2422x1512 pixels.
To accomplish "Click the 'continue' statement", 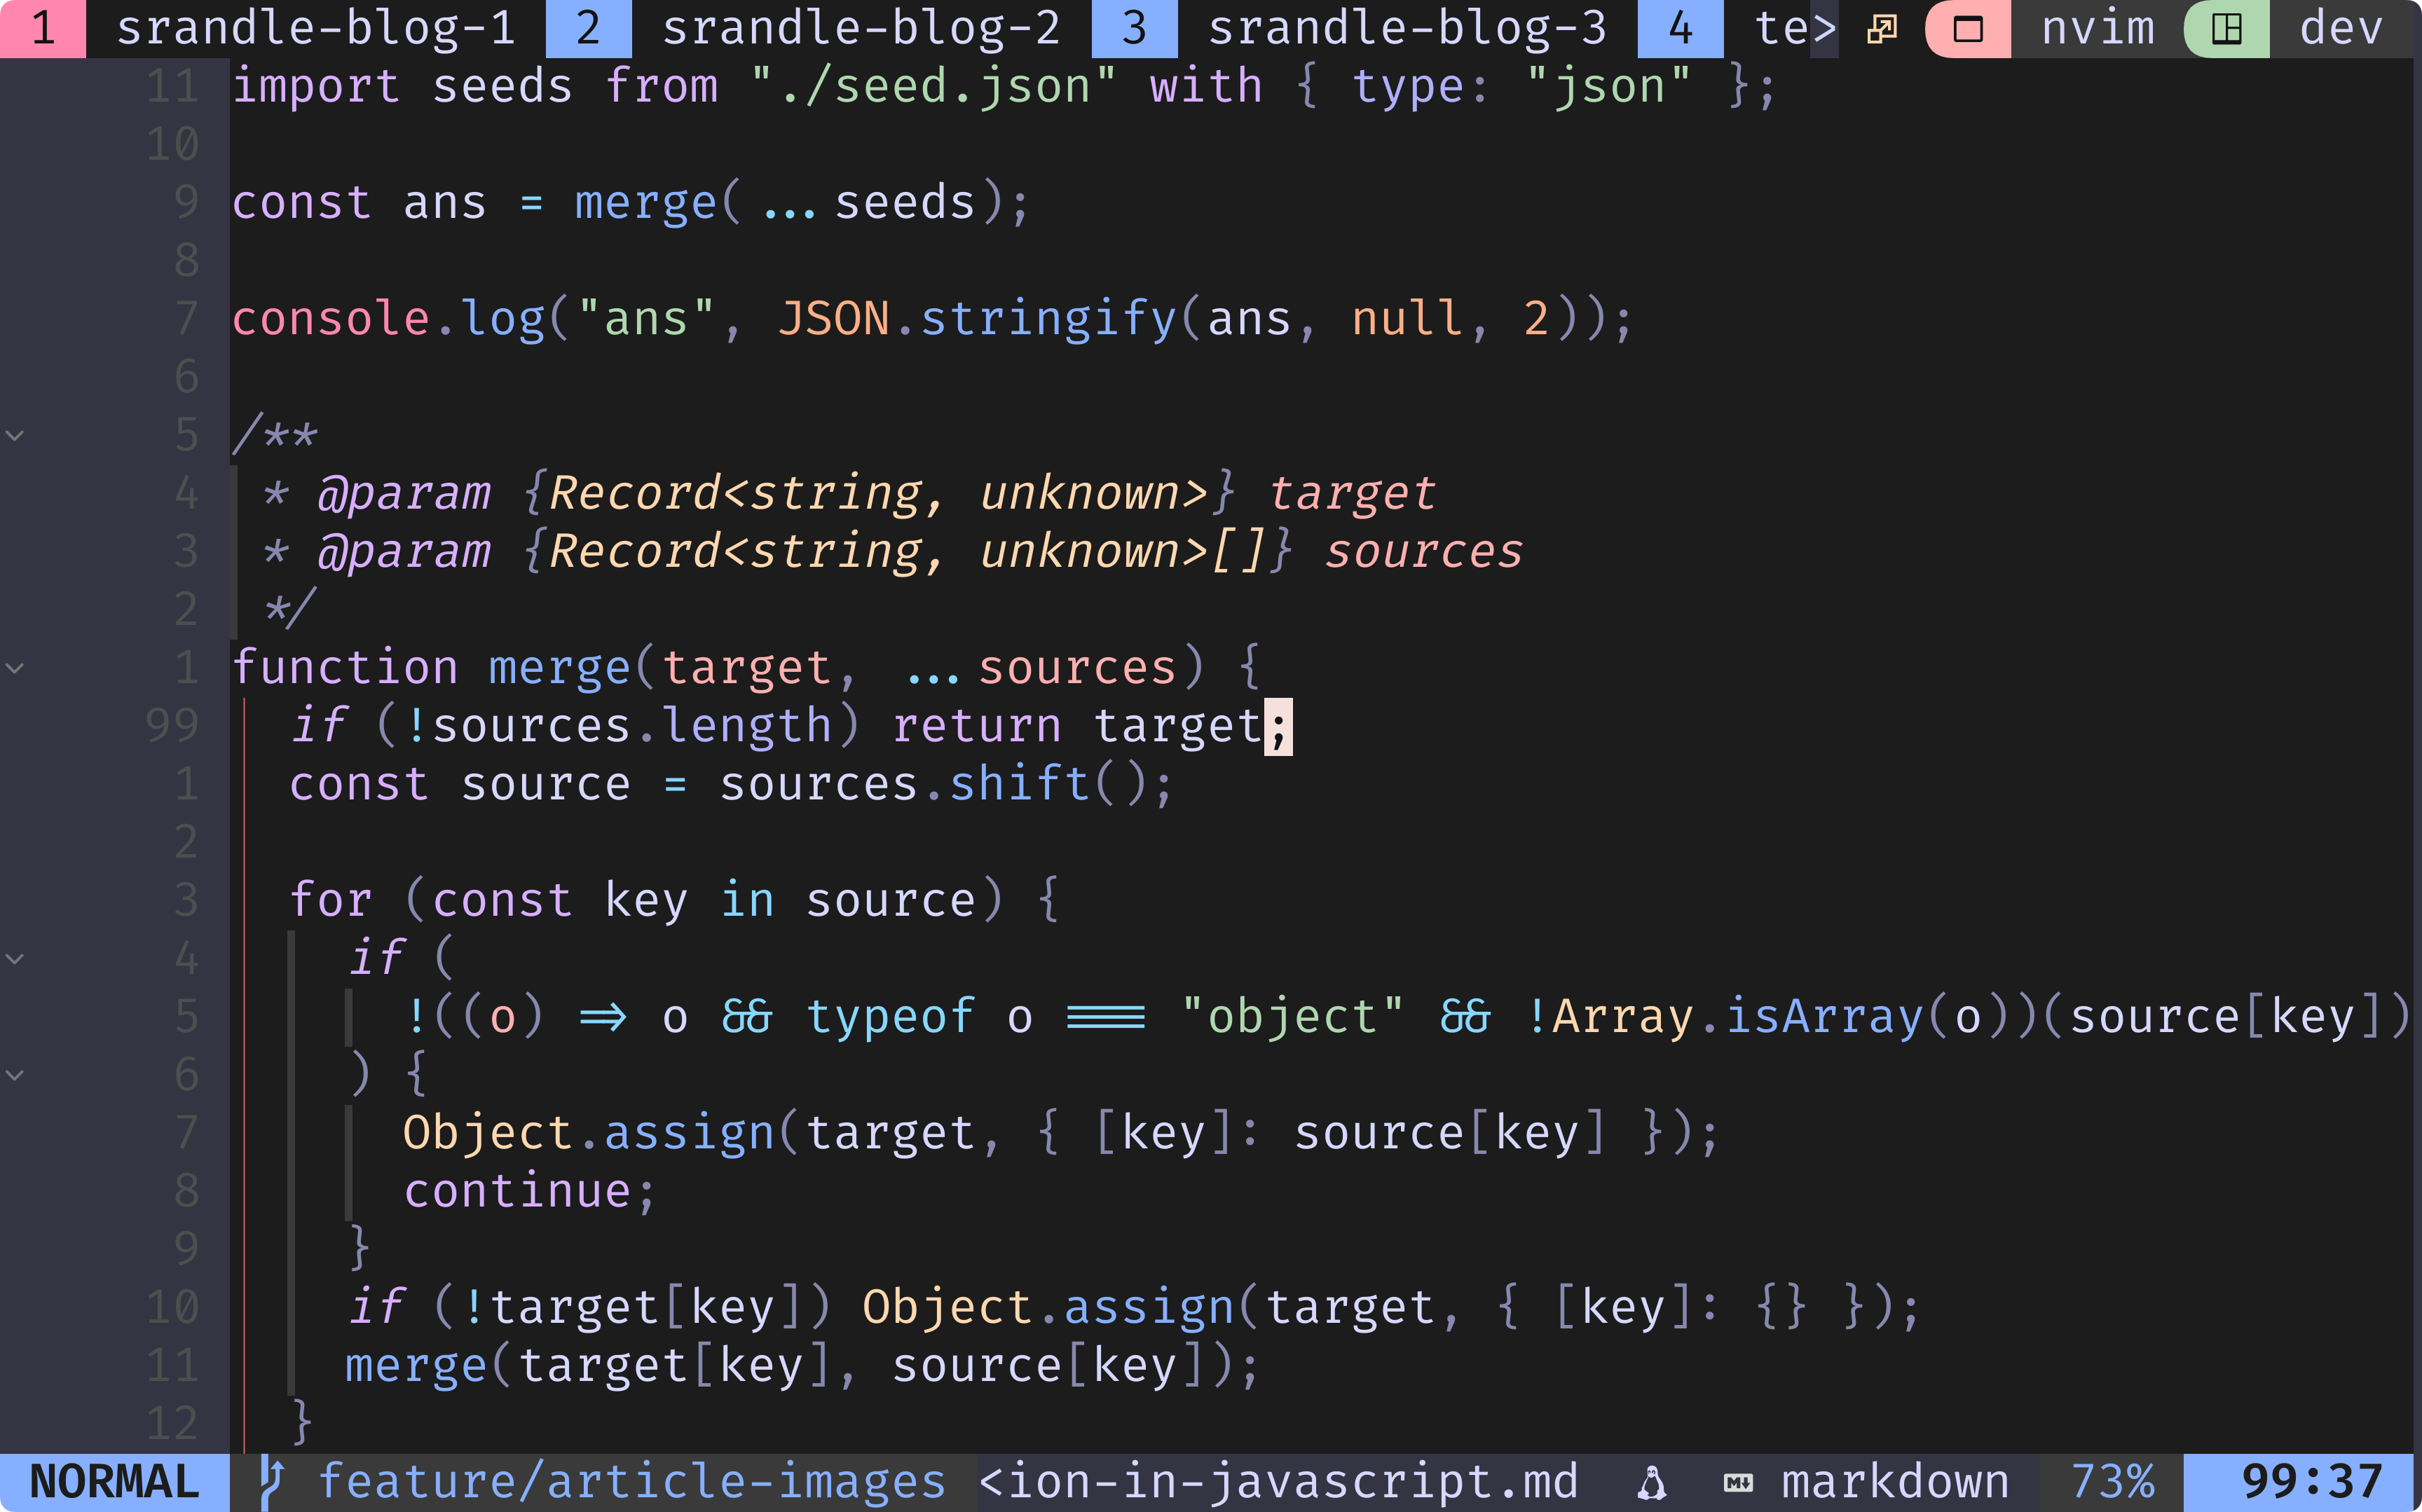I will [x=517, y=1192].
